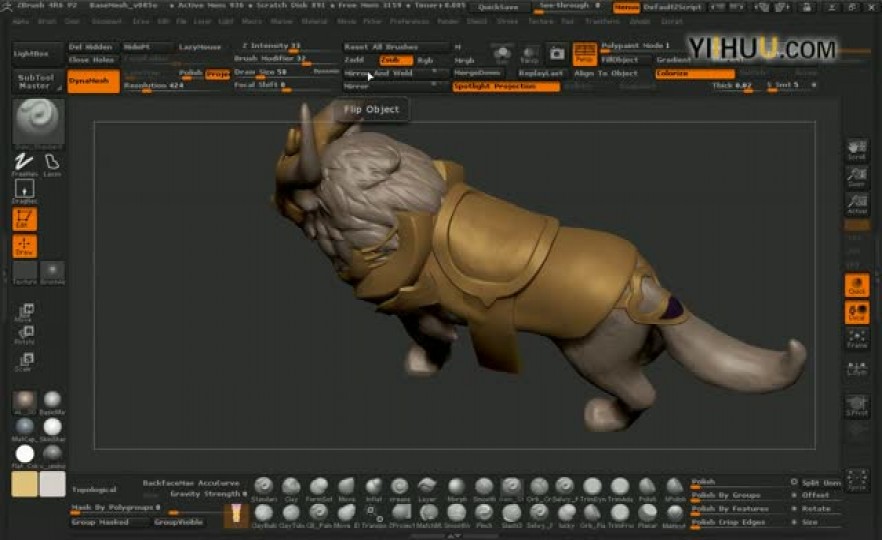Toggle the Rgb paint mode

point(425,60)
